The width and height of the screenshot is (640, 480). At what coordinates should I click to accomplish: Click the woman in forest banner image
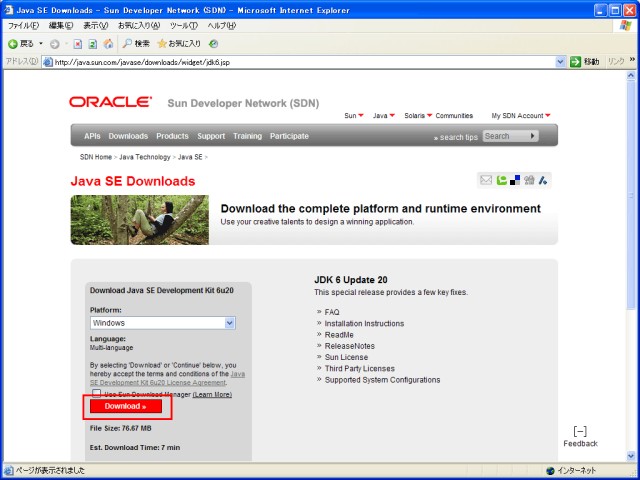click(140, 220)
